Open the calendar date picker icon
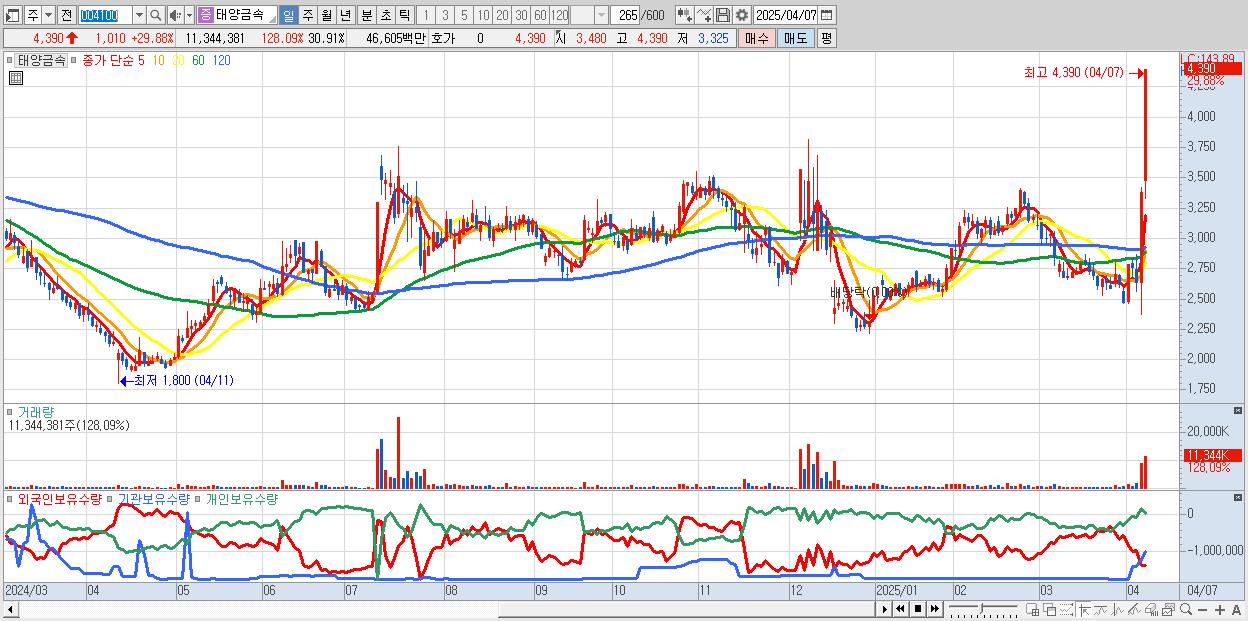This screenshot has height=621, width=1248. 826,15
